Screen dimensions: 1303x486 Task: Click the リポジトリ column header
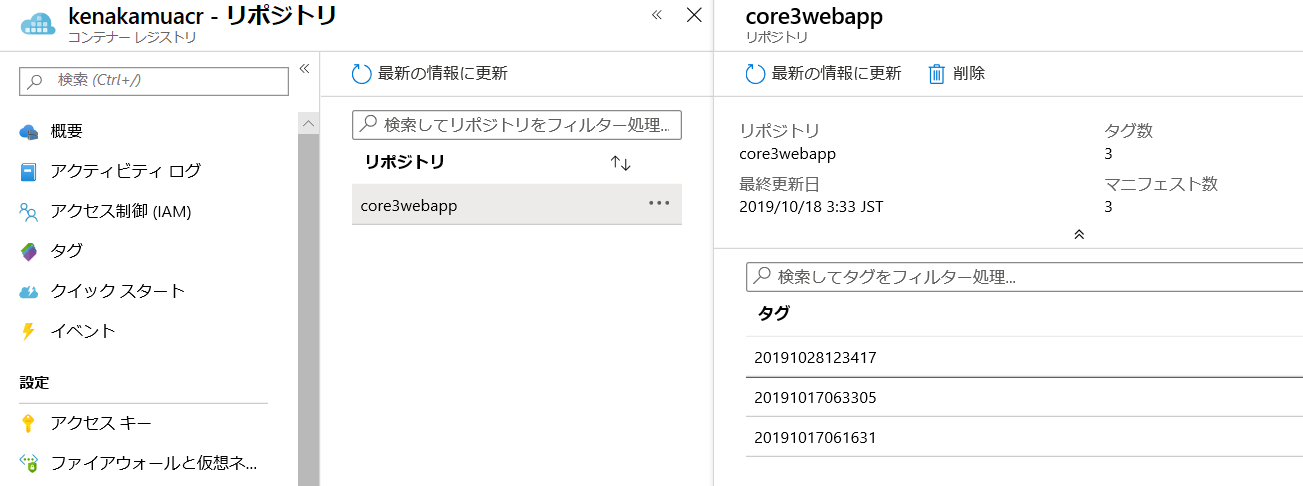tap(404, 162)
